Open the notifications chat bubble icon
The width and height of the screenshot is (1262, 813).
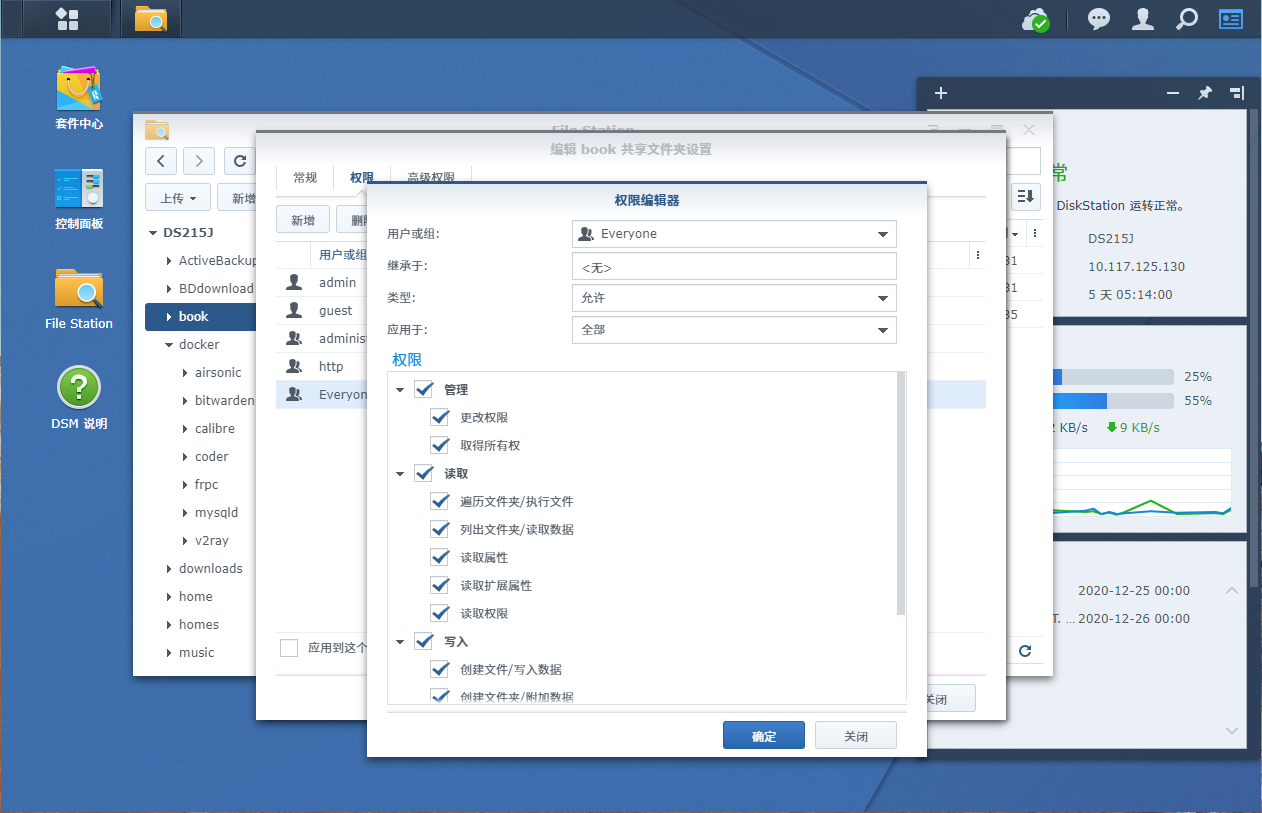(x=1099, y=19)
